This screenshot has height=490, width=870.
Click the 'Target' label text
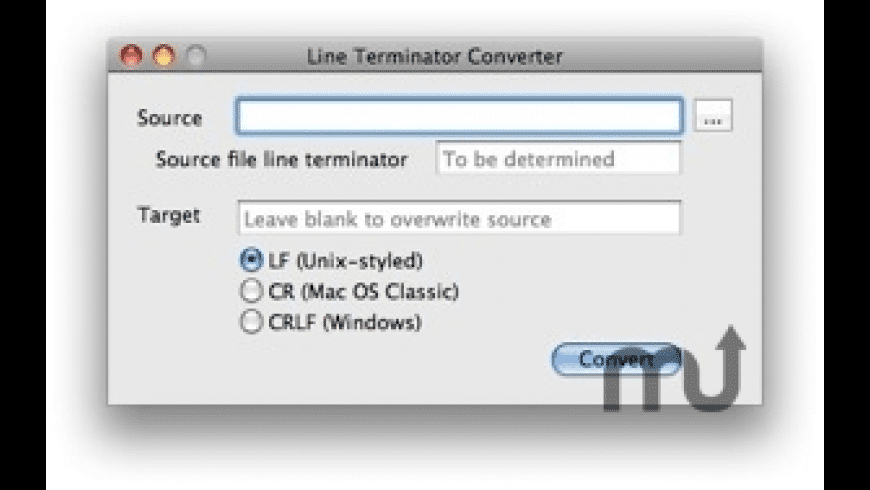pos(169,215)
